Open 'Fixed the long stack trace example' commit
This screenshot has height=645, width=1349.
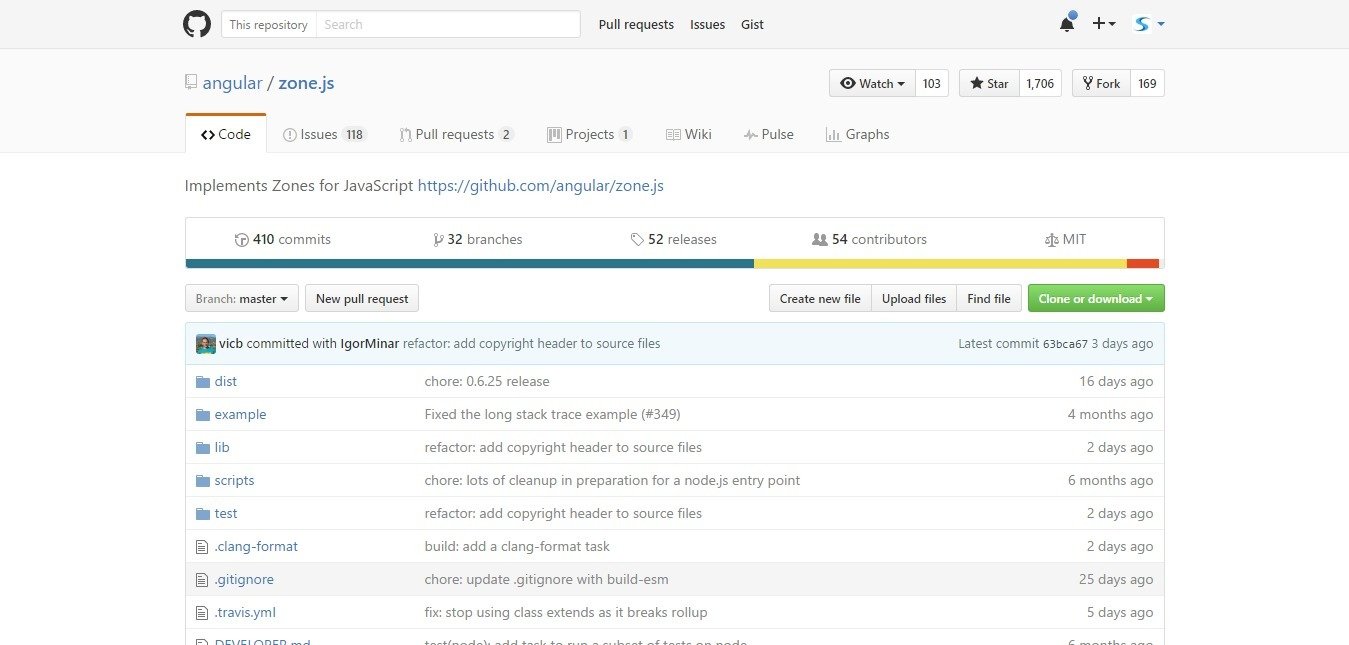pyautogui.click(x=552, y=415)
